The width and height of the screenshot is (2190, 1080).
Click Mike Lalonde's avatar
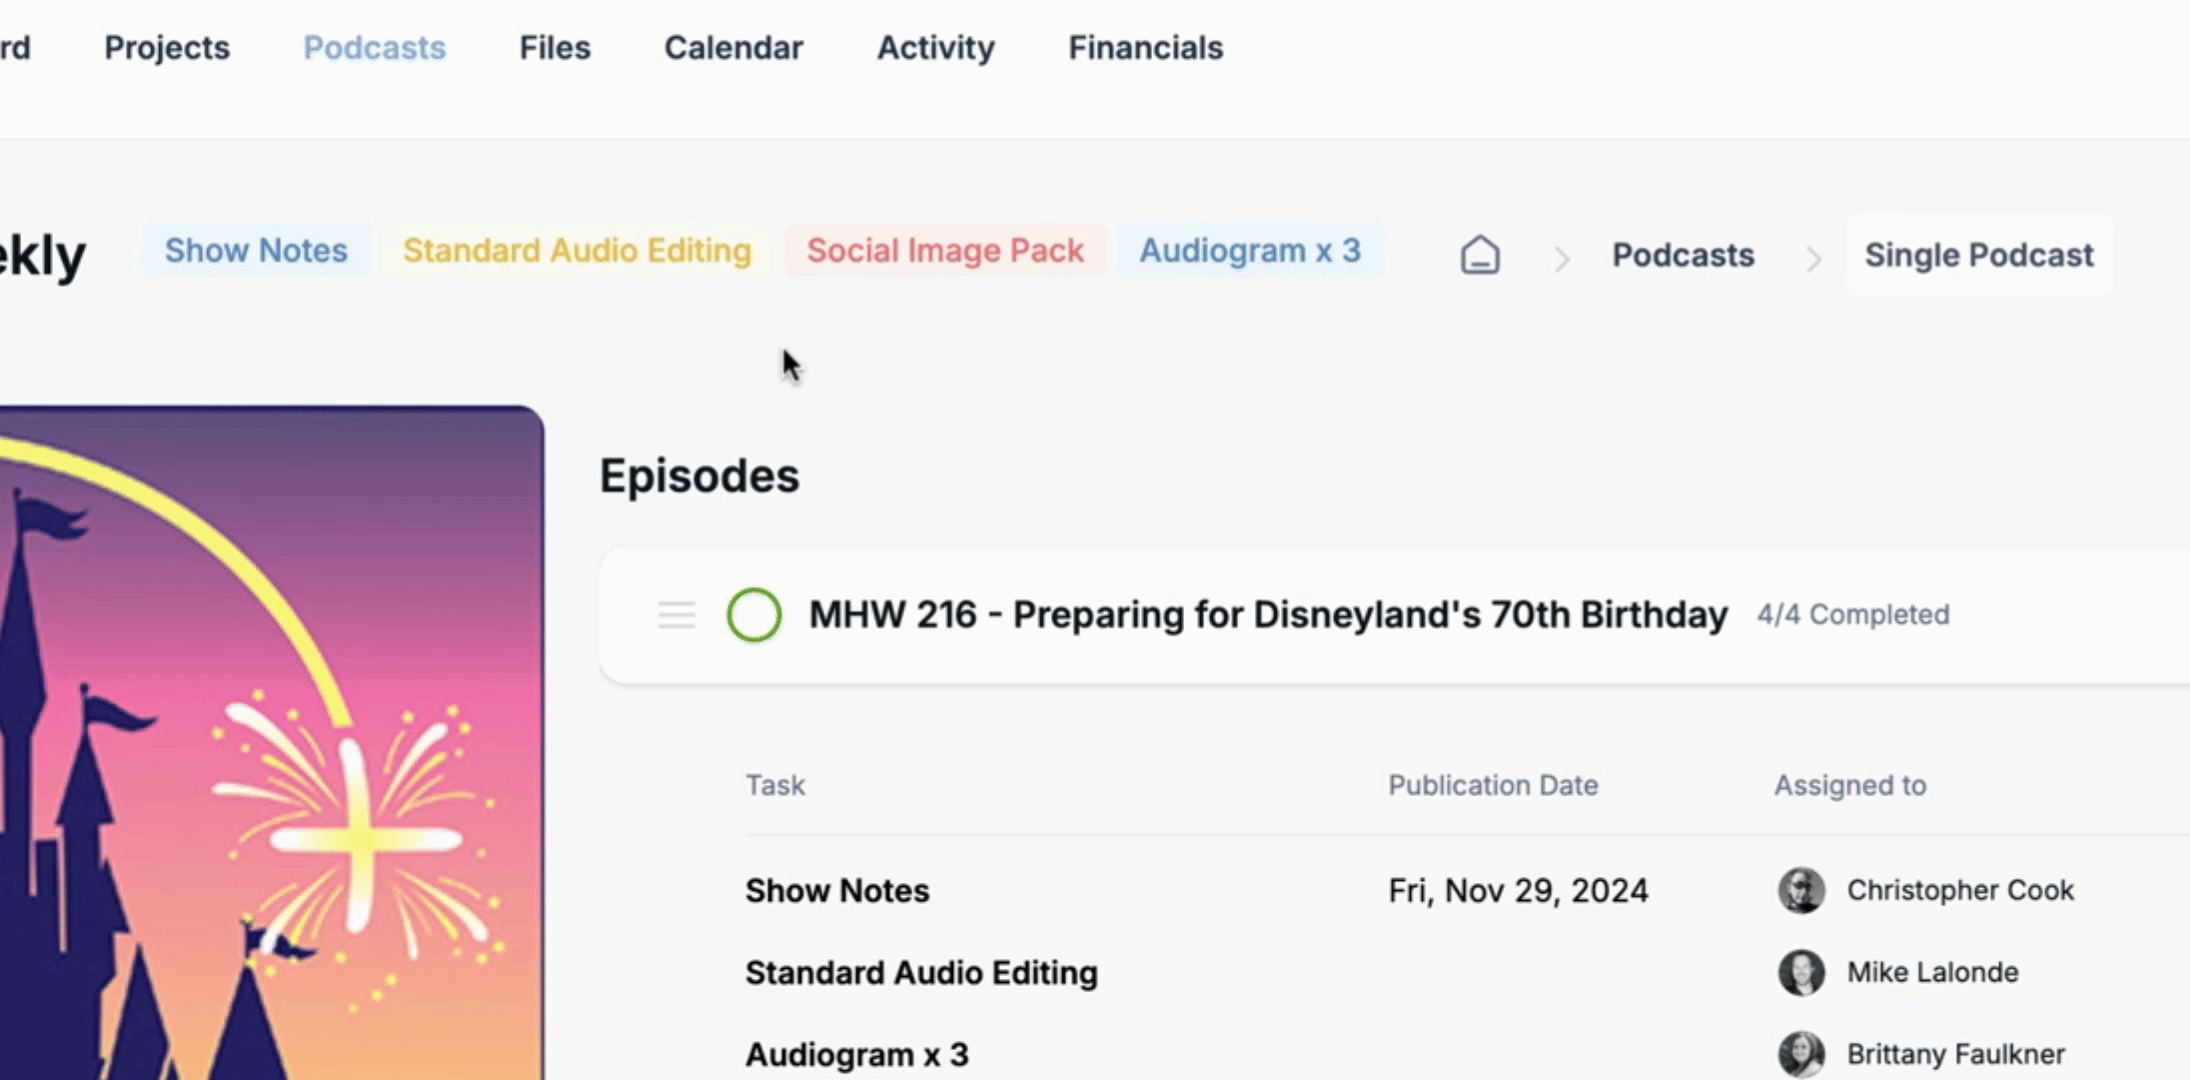point(1801,972)
